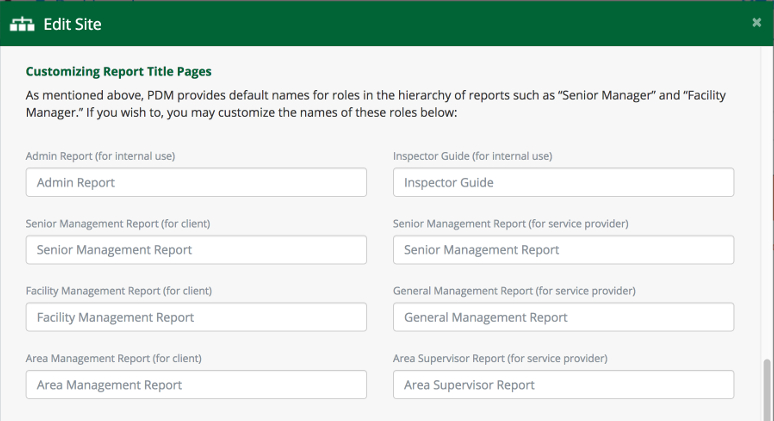Click "Facility Management Report (for client)" label
The height and width of the screenshot is (421, 774).
click(x=118, y=291)
